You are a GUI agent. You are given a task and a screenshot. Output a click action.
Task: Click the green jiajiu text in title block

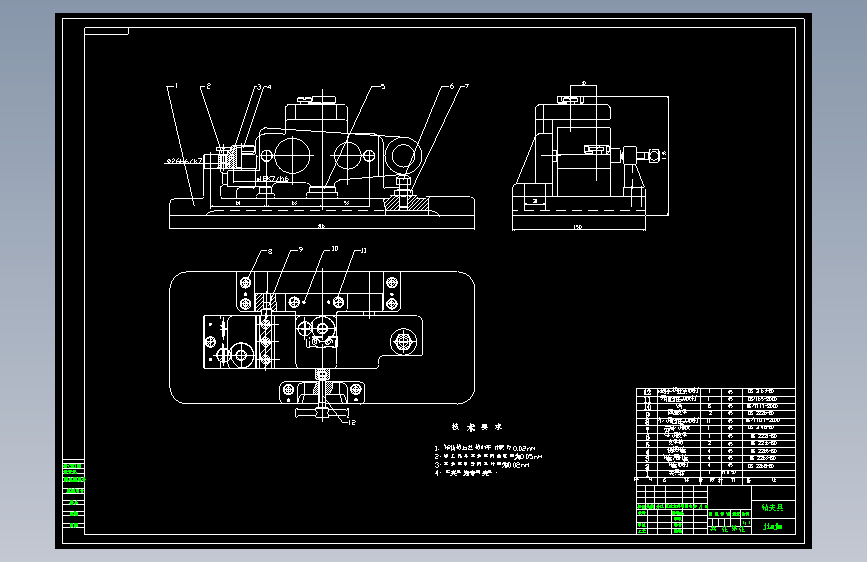pos(772,526)
